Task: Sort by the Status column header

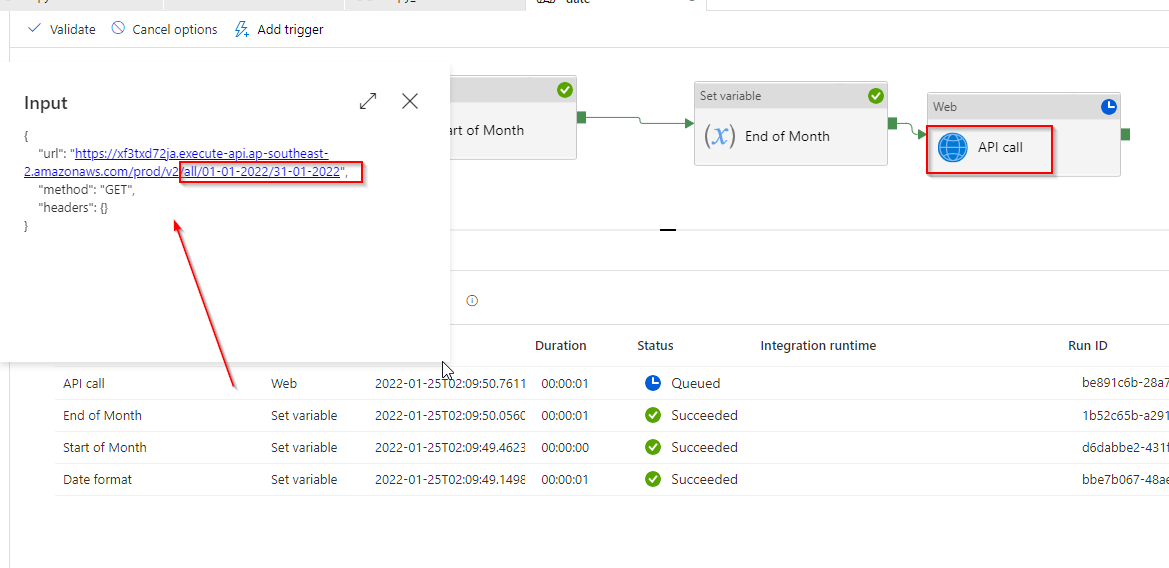Action: 655,346
